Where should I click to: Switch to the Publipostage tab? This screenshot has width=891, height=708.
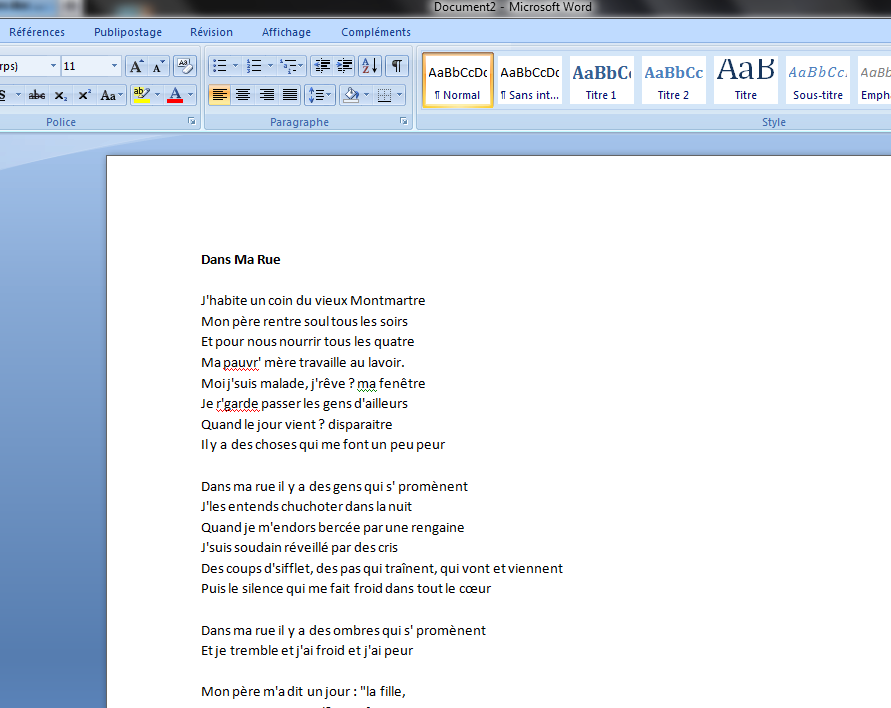pyautogui.click(x=128, y=32)
